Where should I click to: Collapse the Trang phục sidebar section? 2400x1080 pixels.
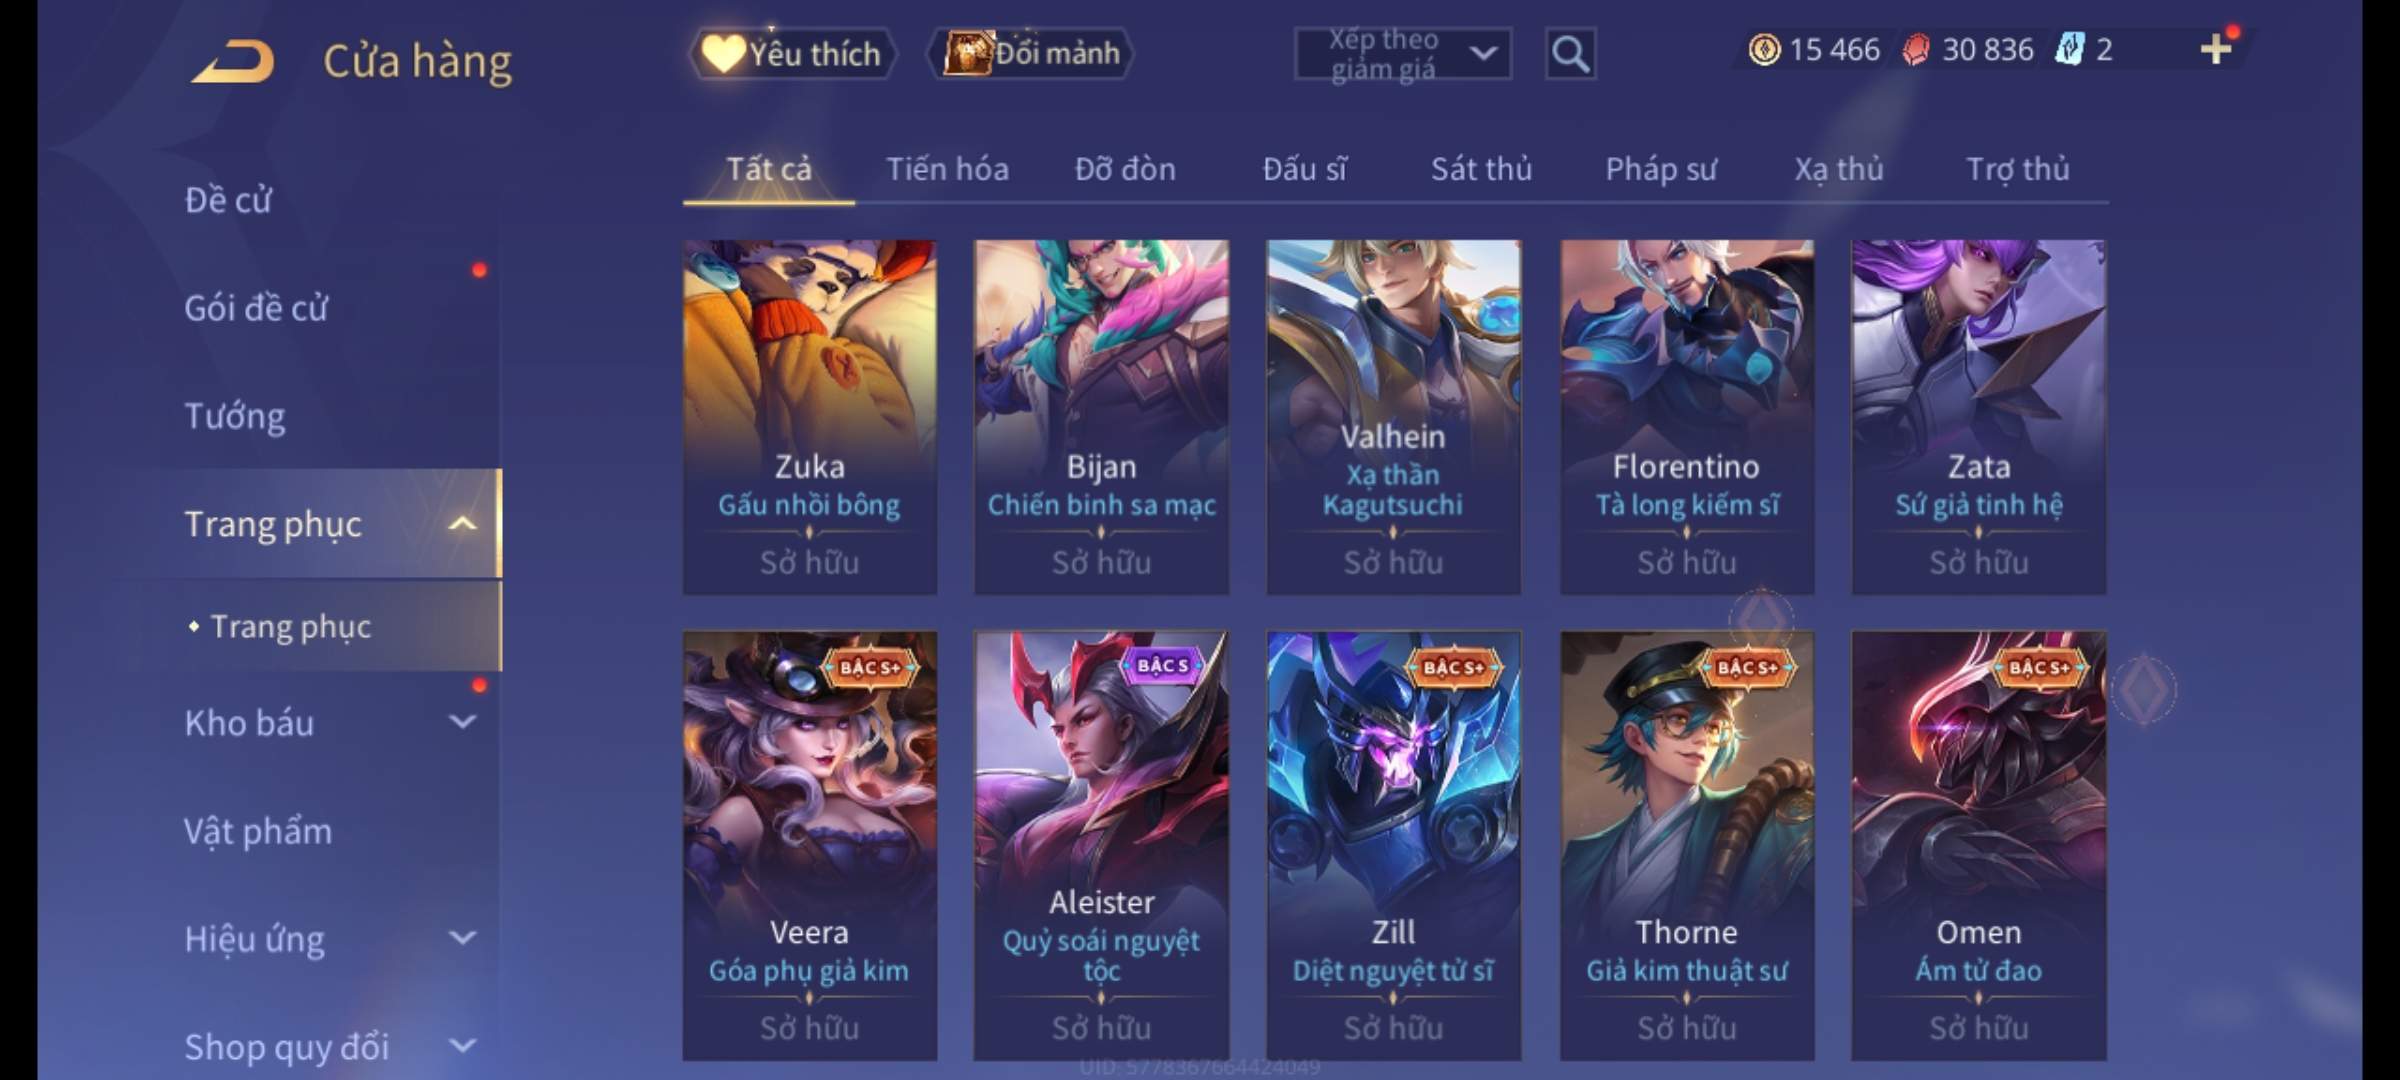[x=462, y=523]
